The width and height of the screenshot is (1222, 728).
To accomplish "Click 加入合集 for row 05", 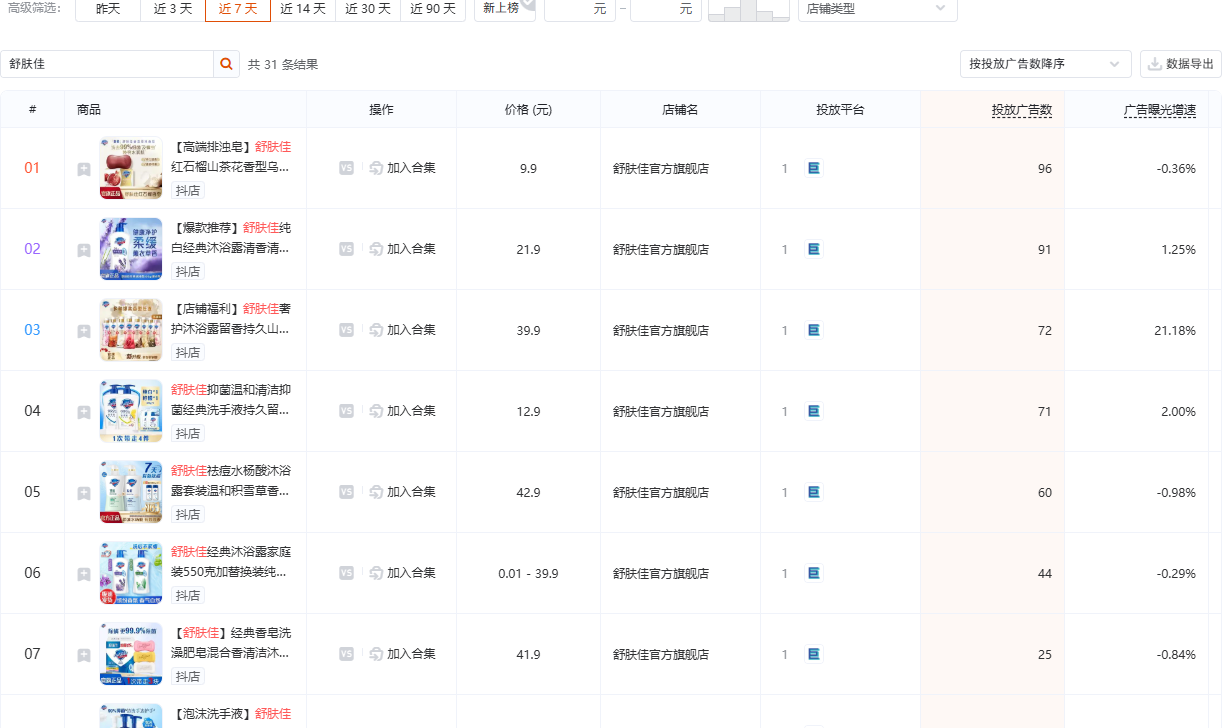I will click(x=403, y=492).
